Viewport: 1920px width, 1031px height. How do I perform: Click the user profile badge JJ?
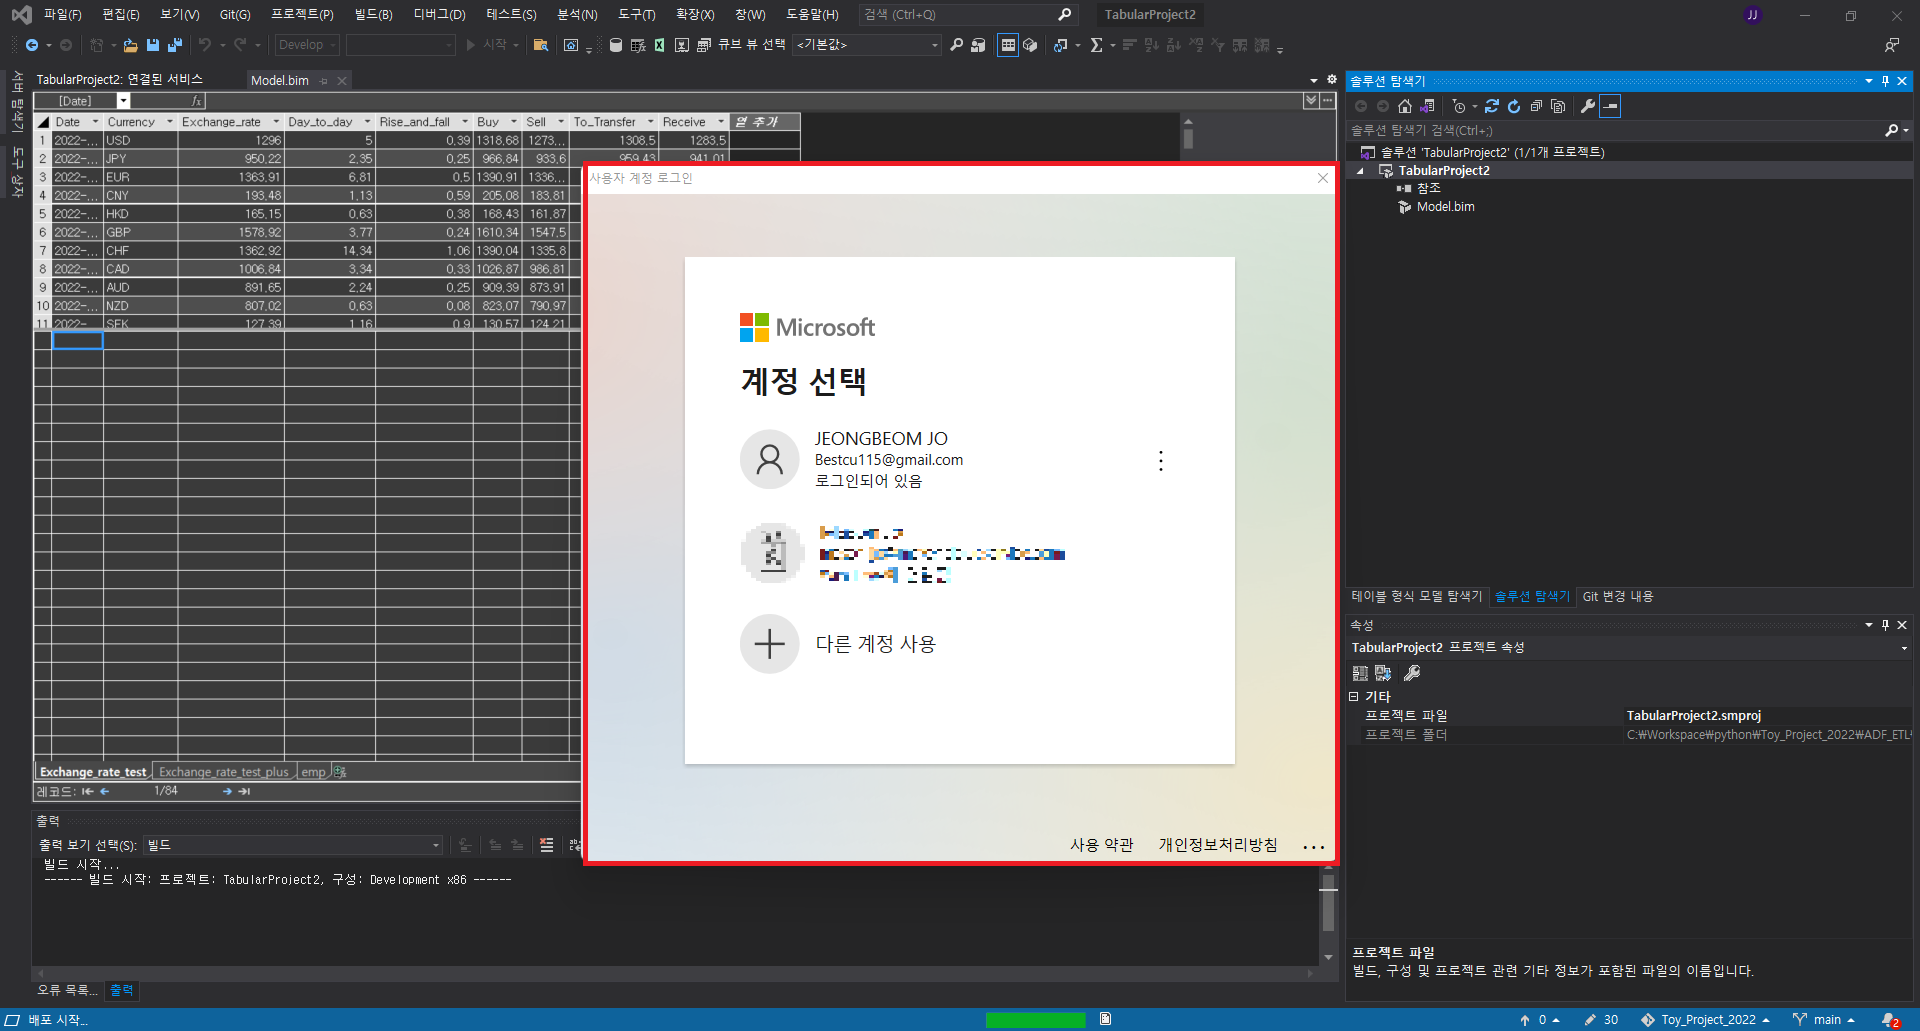tap(1752, 15)
